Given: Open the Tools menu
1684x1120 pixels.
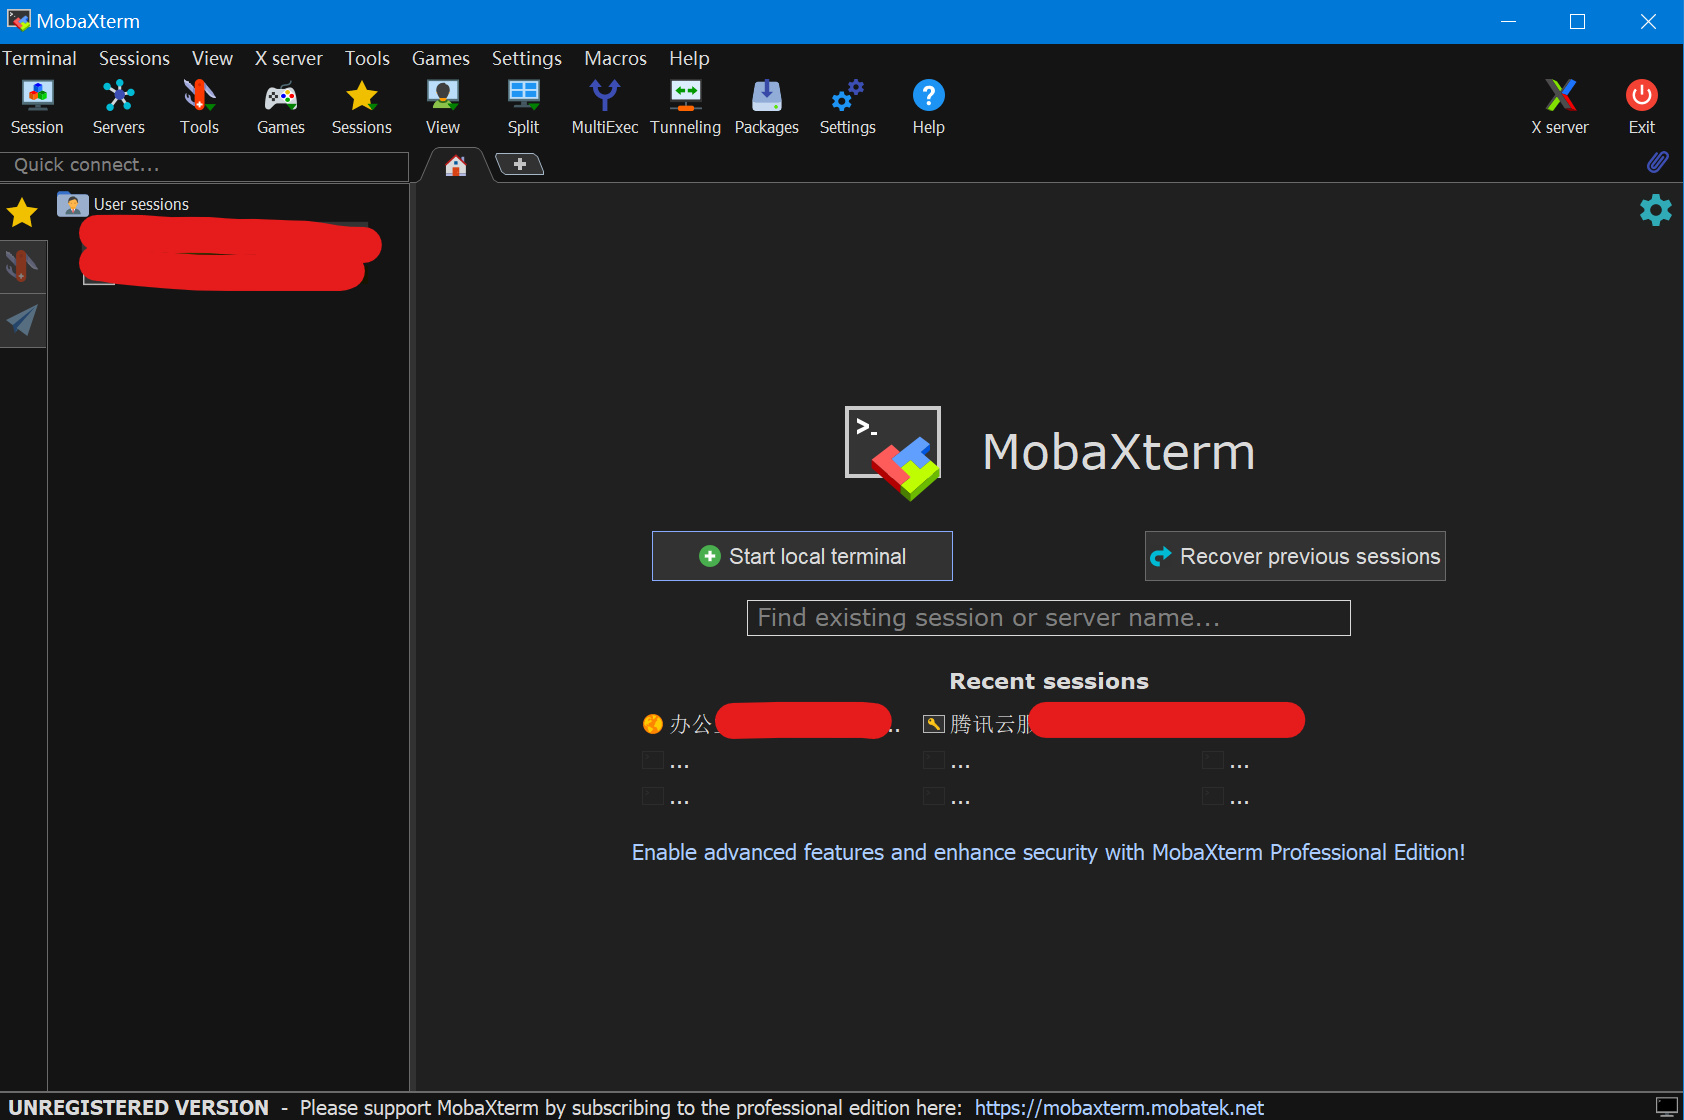Looking at the screenshot, I should (x=367, y=58).
